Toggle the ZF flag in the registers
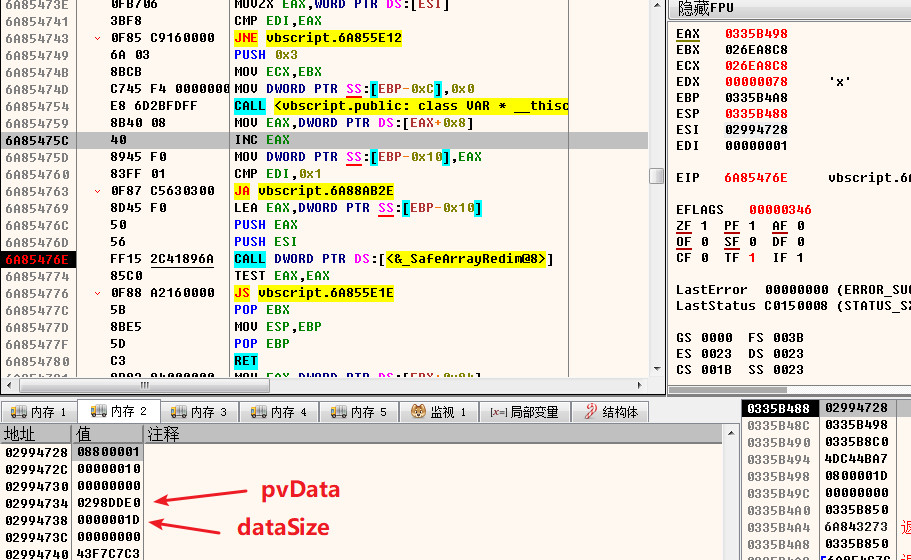Screen dimensions: 911x560 click(691, 226)
